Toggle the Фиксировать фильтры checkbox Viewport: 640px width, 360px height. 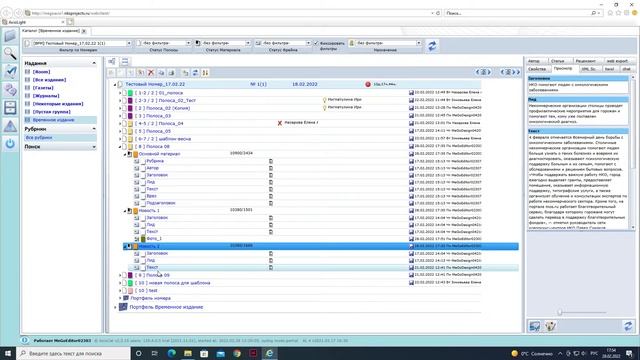point(316,43)
